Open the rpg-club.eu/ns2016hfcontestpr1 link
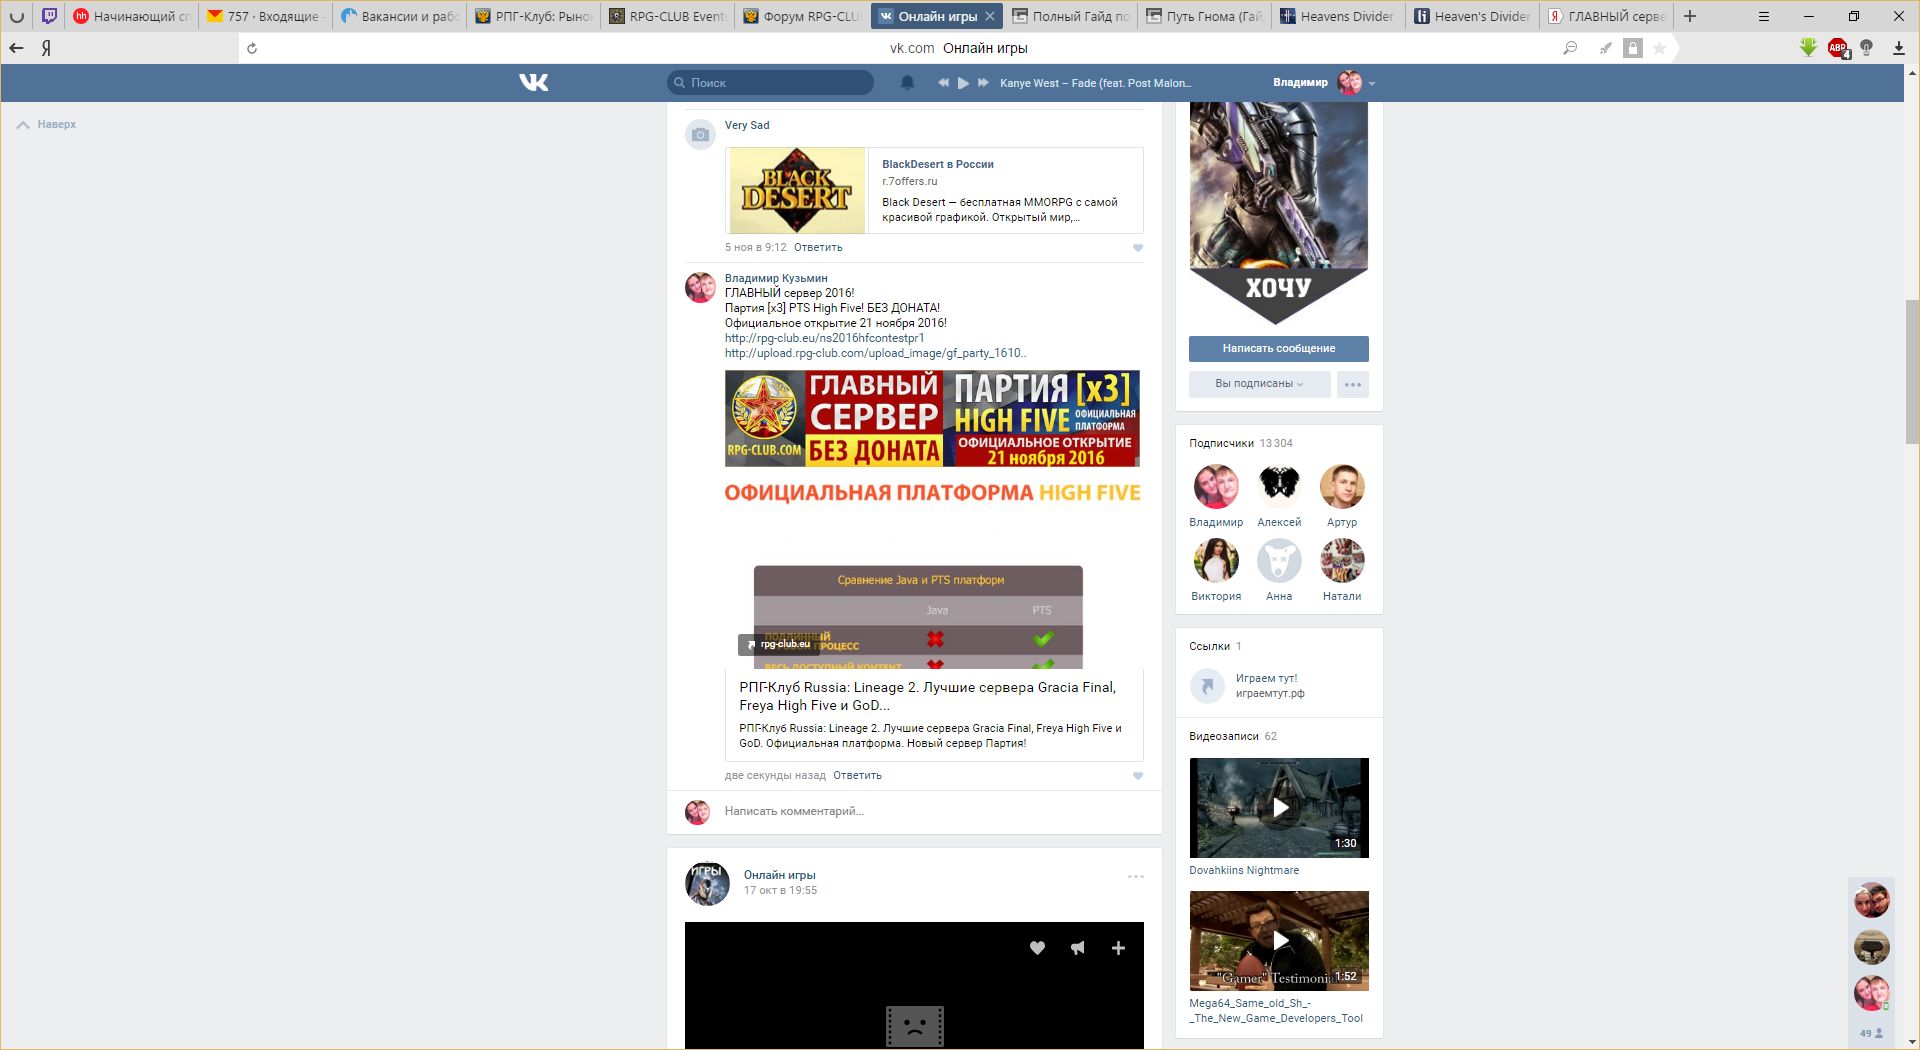1920x1050 pixels. coord(824,338)
